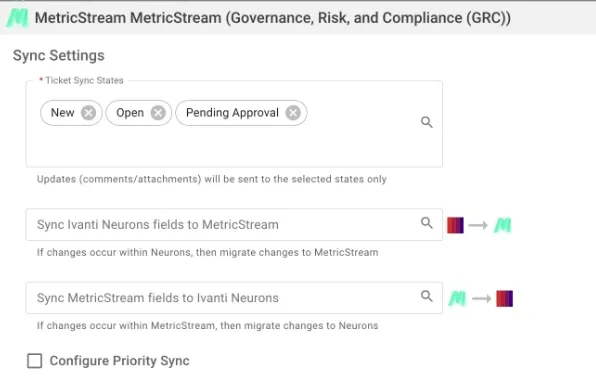Click the 'Updates (comments/attachments)' helper text
Screen dimensions: 596x380
[x=212, y=179]
